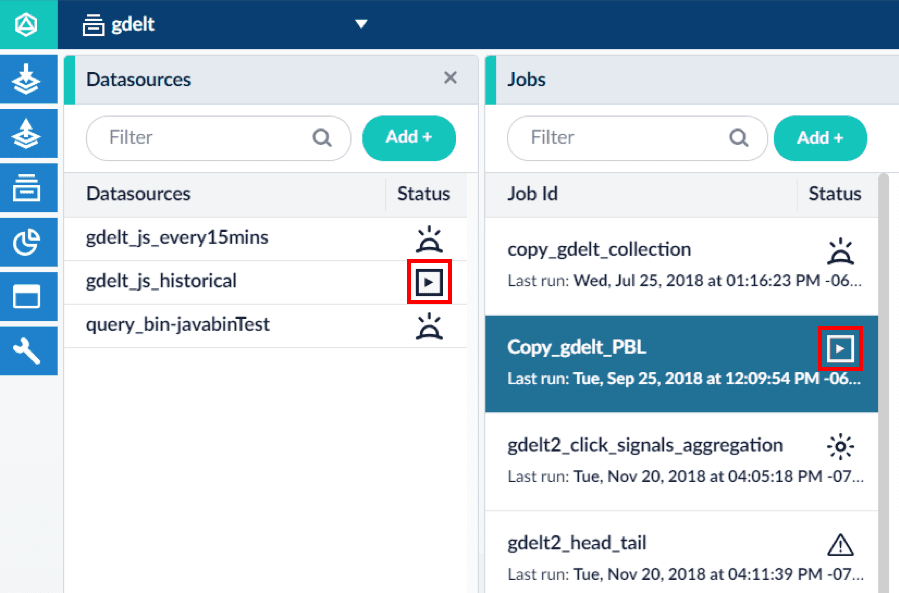Screen dimensions: 899x593
Task: Click the search icon in Datasources filter
Action: [322, 138]
